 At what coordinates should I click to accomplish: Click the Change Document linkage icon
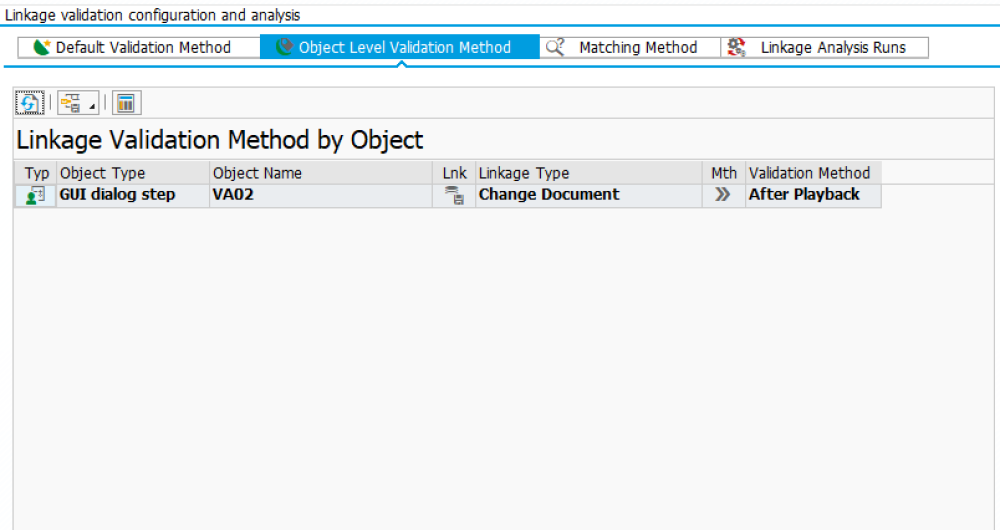click(454, 195)
